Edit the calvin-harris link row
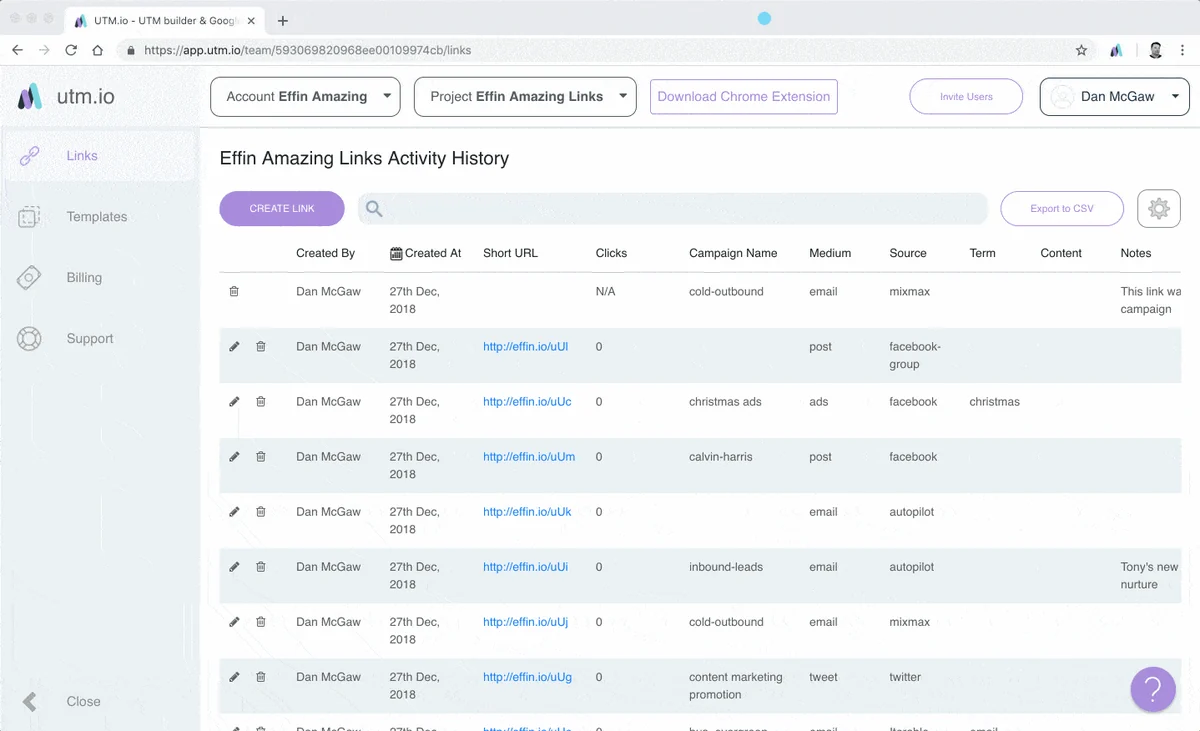Screen dimensions: 1200x731 (234, 457)
